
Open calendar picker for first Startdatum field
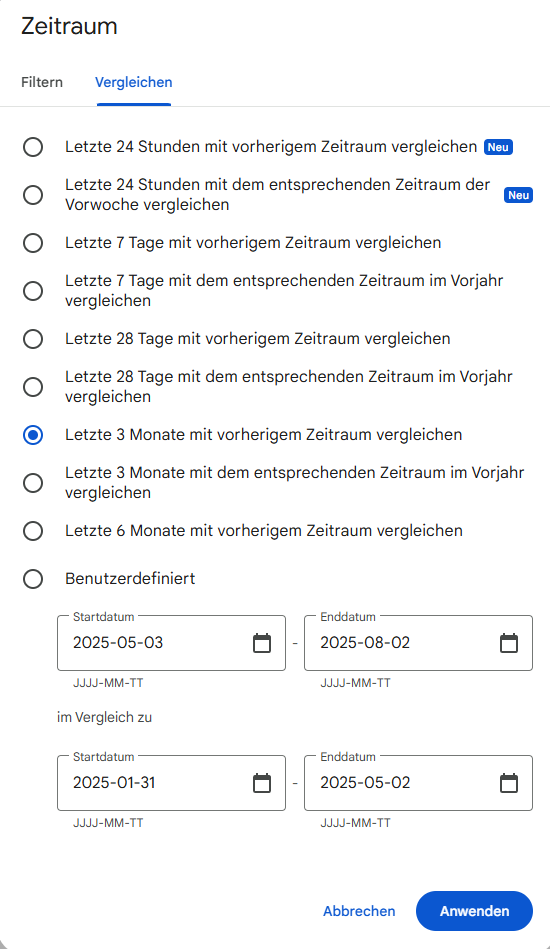coord(261,643)
